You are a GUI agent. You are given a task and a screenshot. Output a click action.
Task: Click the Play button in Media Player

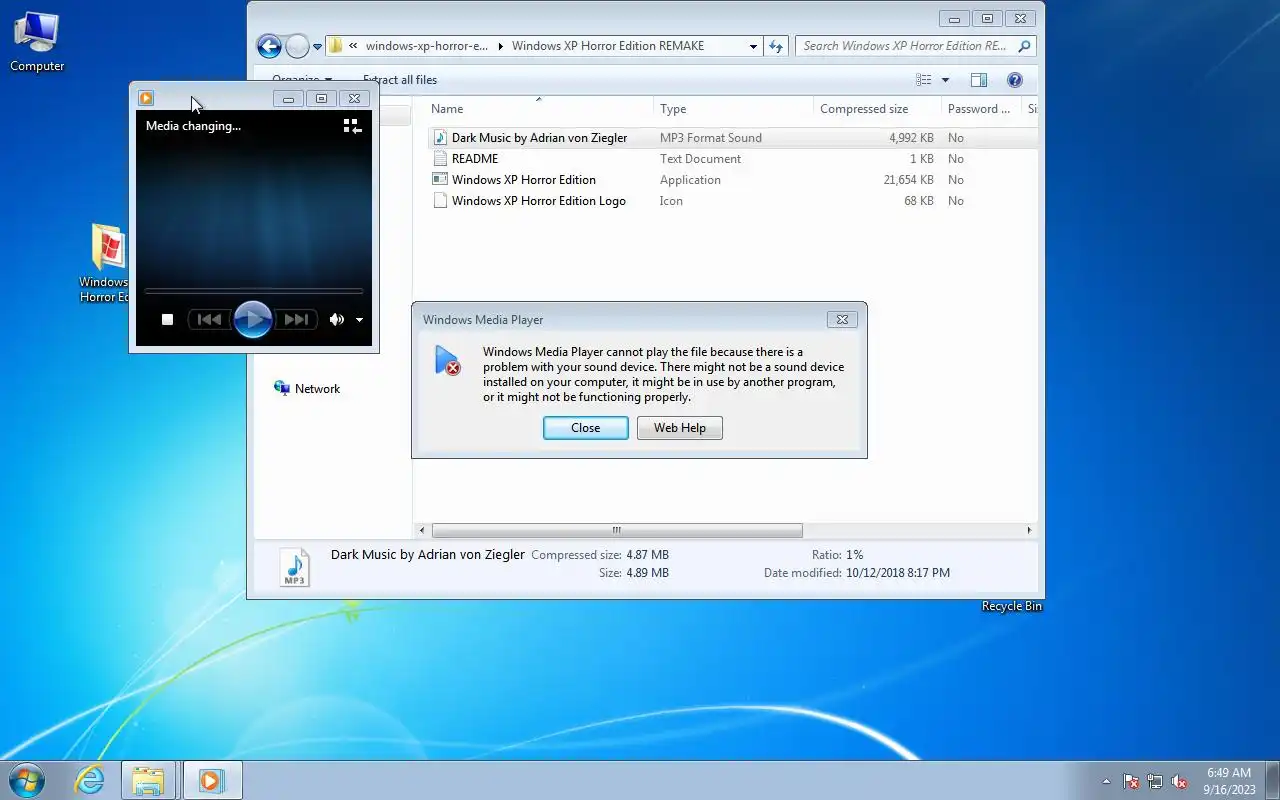pos(253,319)
